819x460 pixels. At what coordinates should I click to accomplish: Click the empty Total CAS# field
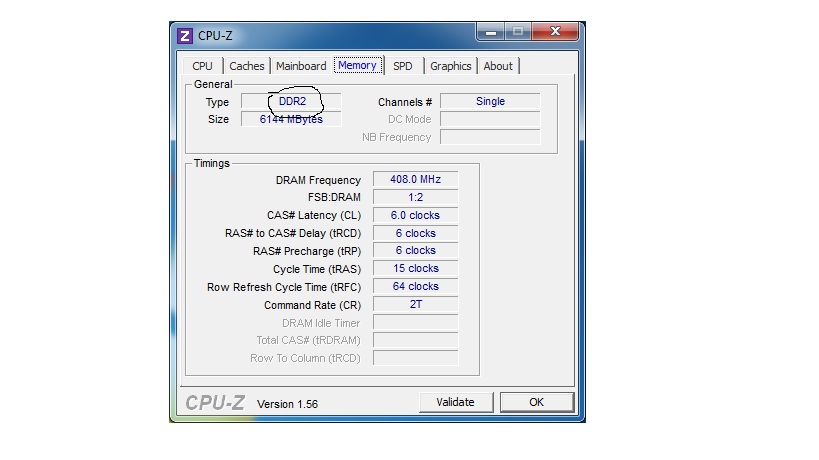(416, 340)
